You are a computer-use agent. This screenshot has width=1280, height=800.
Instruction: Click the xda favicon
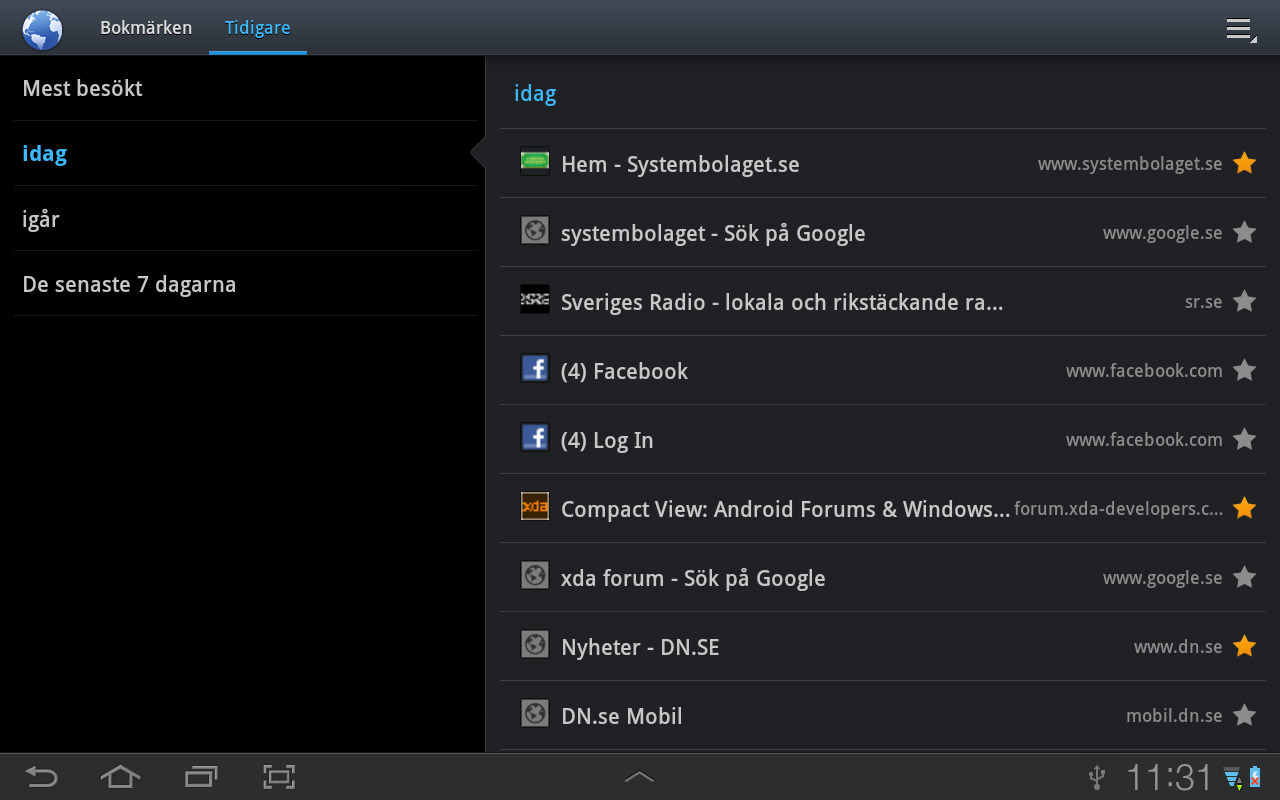[x=535, y=506]
